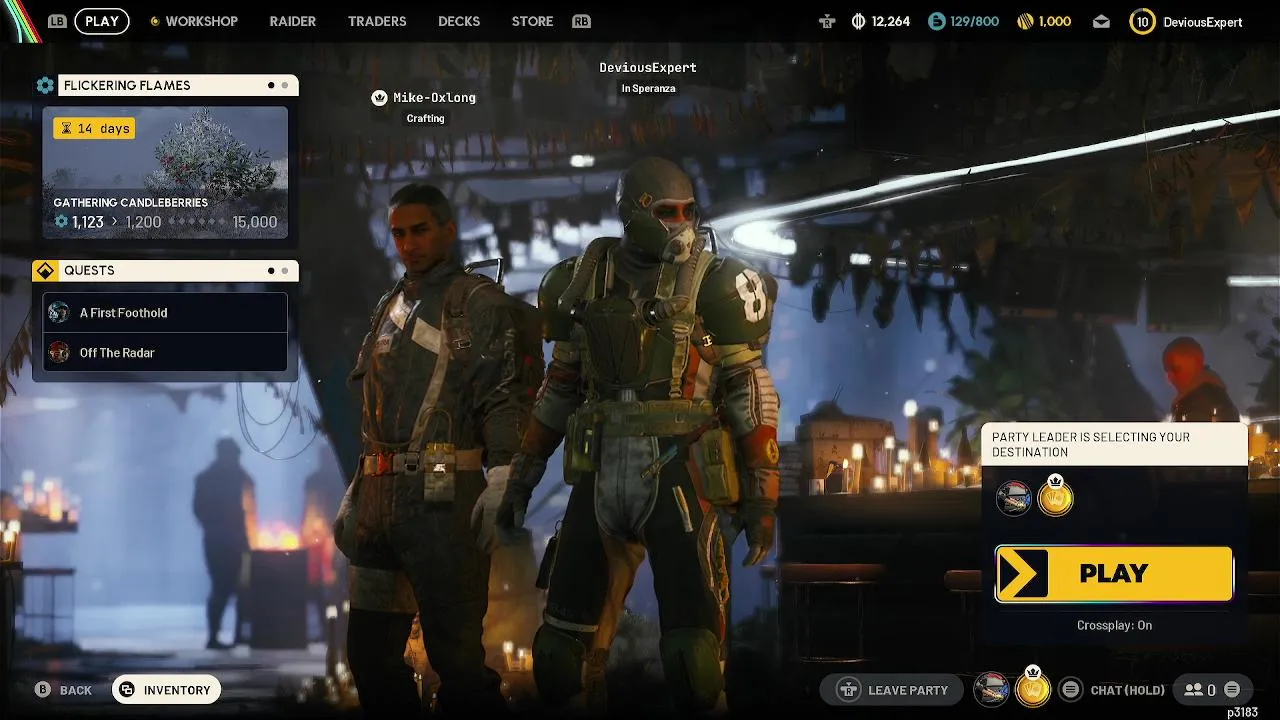
Task: Click the crown icon beside Mike-Oxlong
Action: pyautogui.click(x=379, y=97)
